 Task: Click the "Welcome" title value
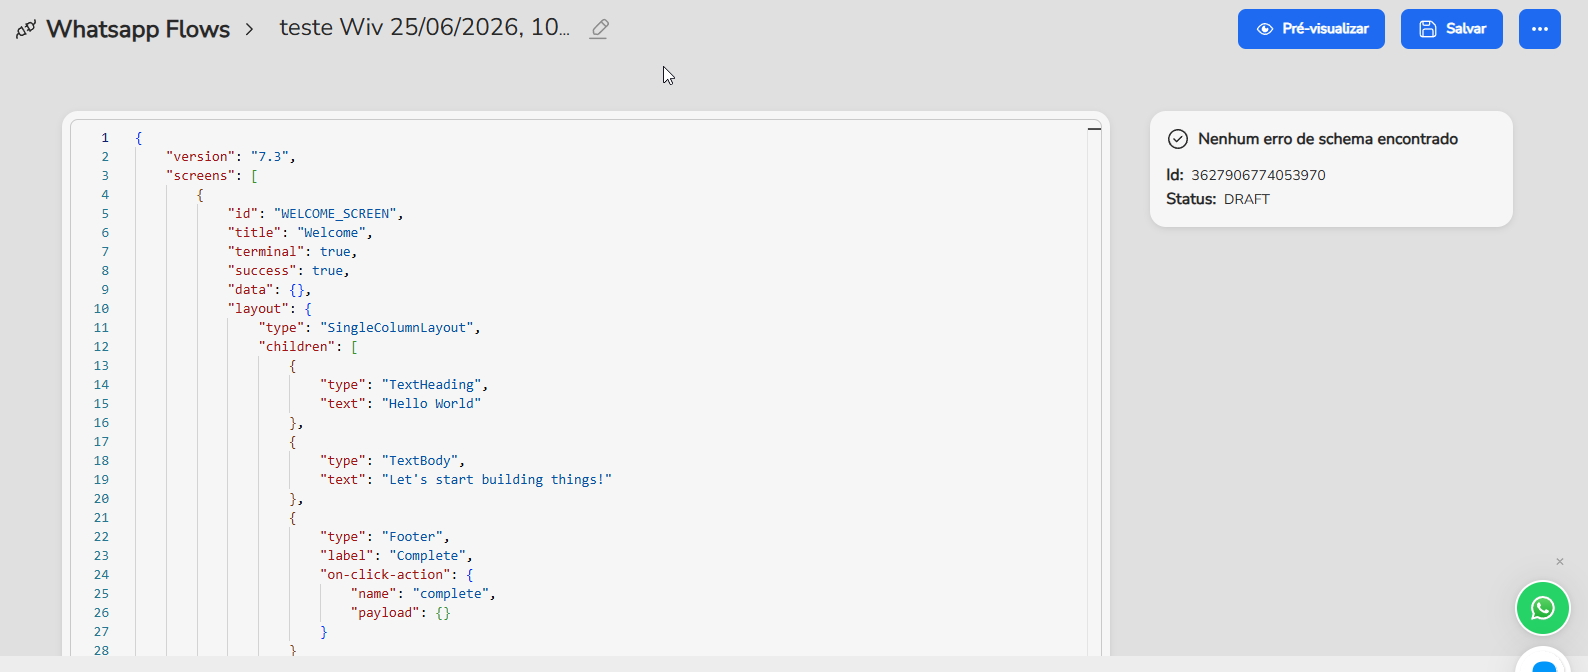tap(331, 233)
